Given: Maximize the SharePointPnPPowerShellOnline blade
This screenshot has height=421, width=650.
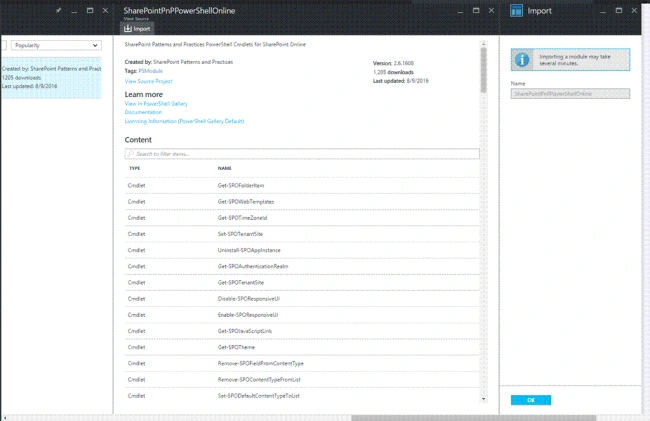Looking at the screenshot, I should [x=476, y=10].
